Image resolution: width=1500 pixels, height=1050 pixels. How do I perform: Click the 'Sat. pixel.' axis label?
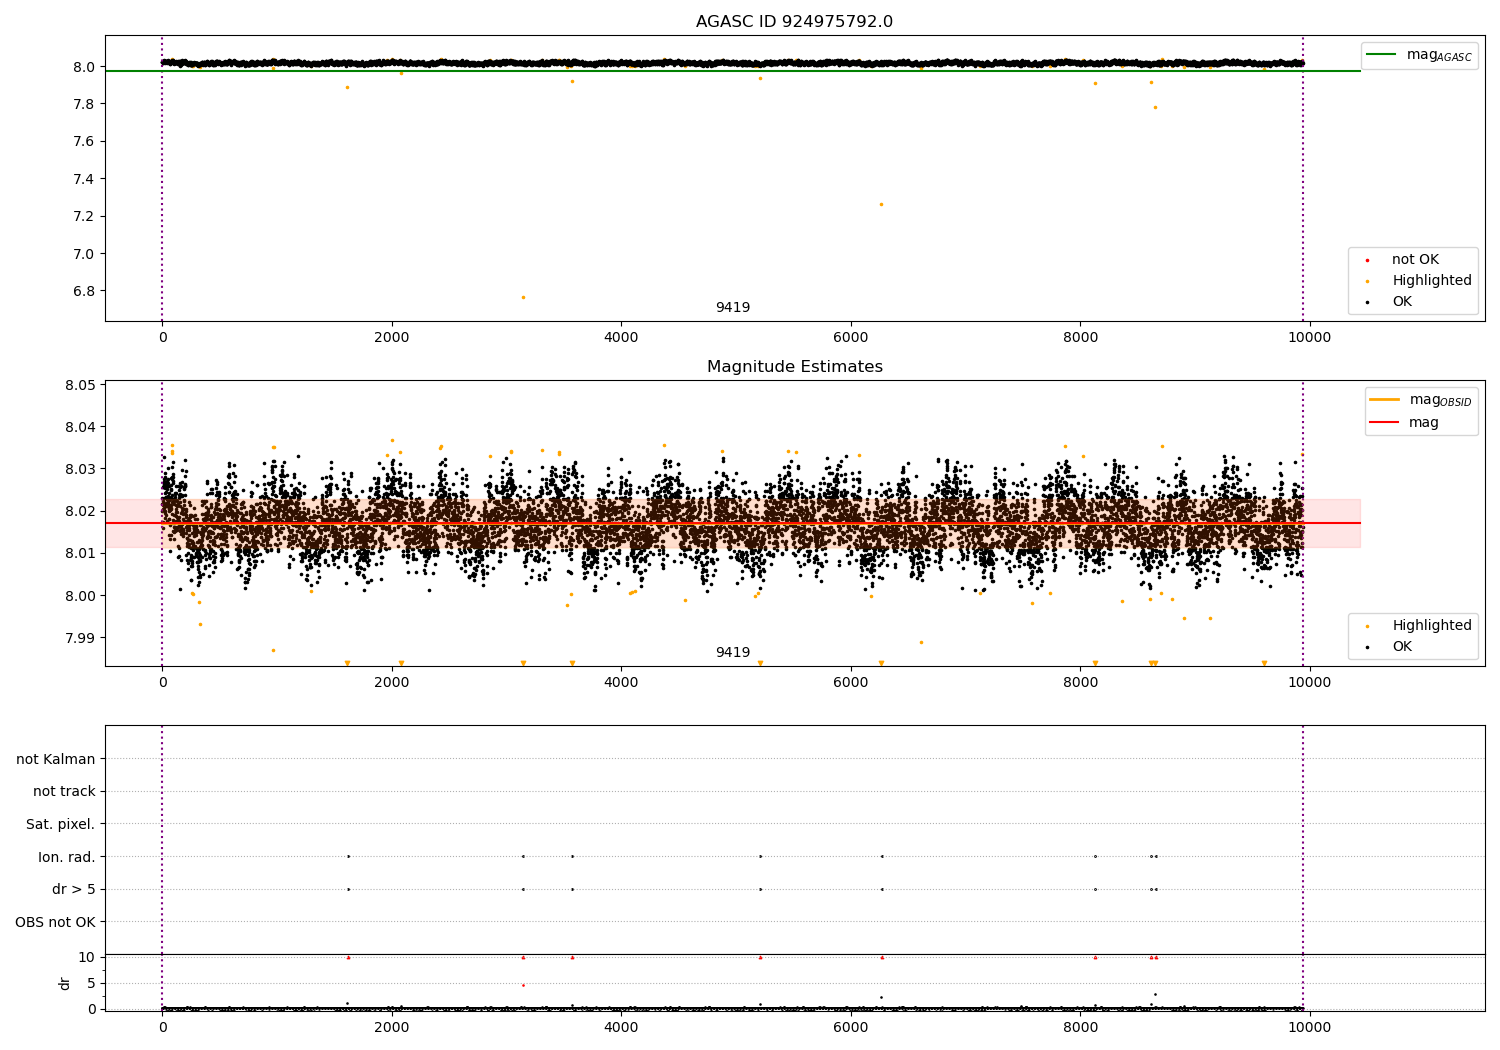[61, 824]
